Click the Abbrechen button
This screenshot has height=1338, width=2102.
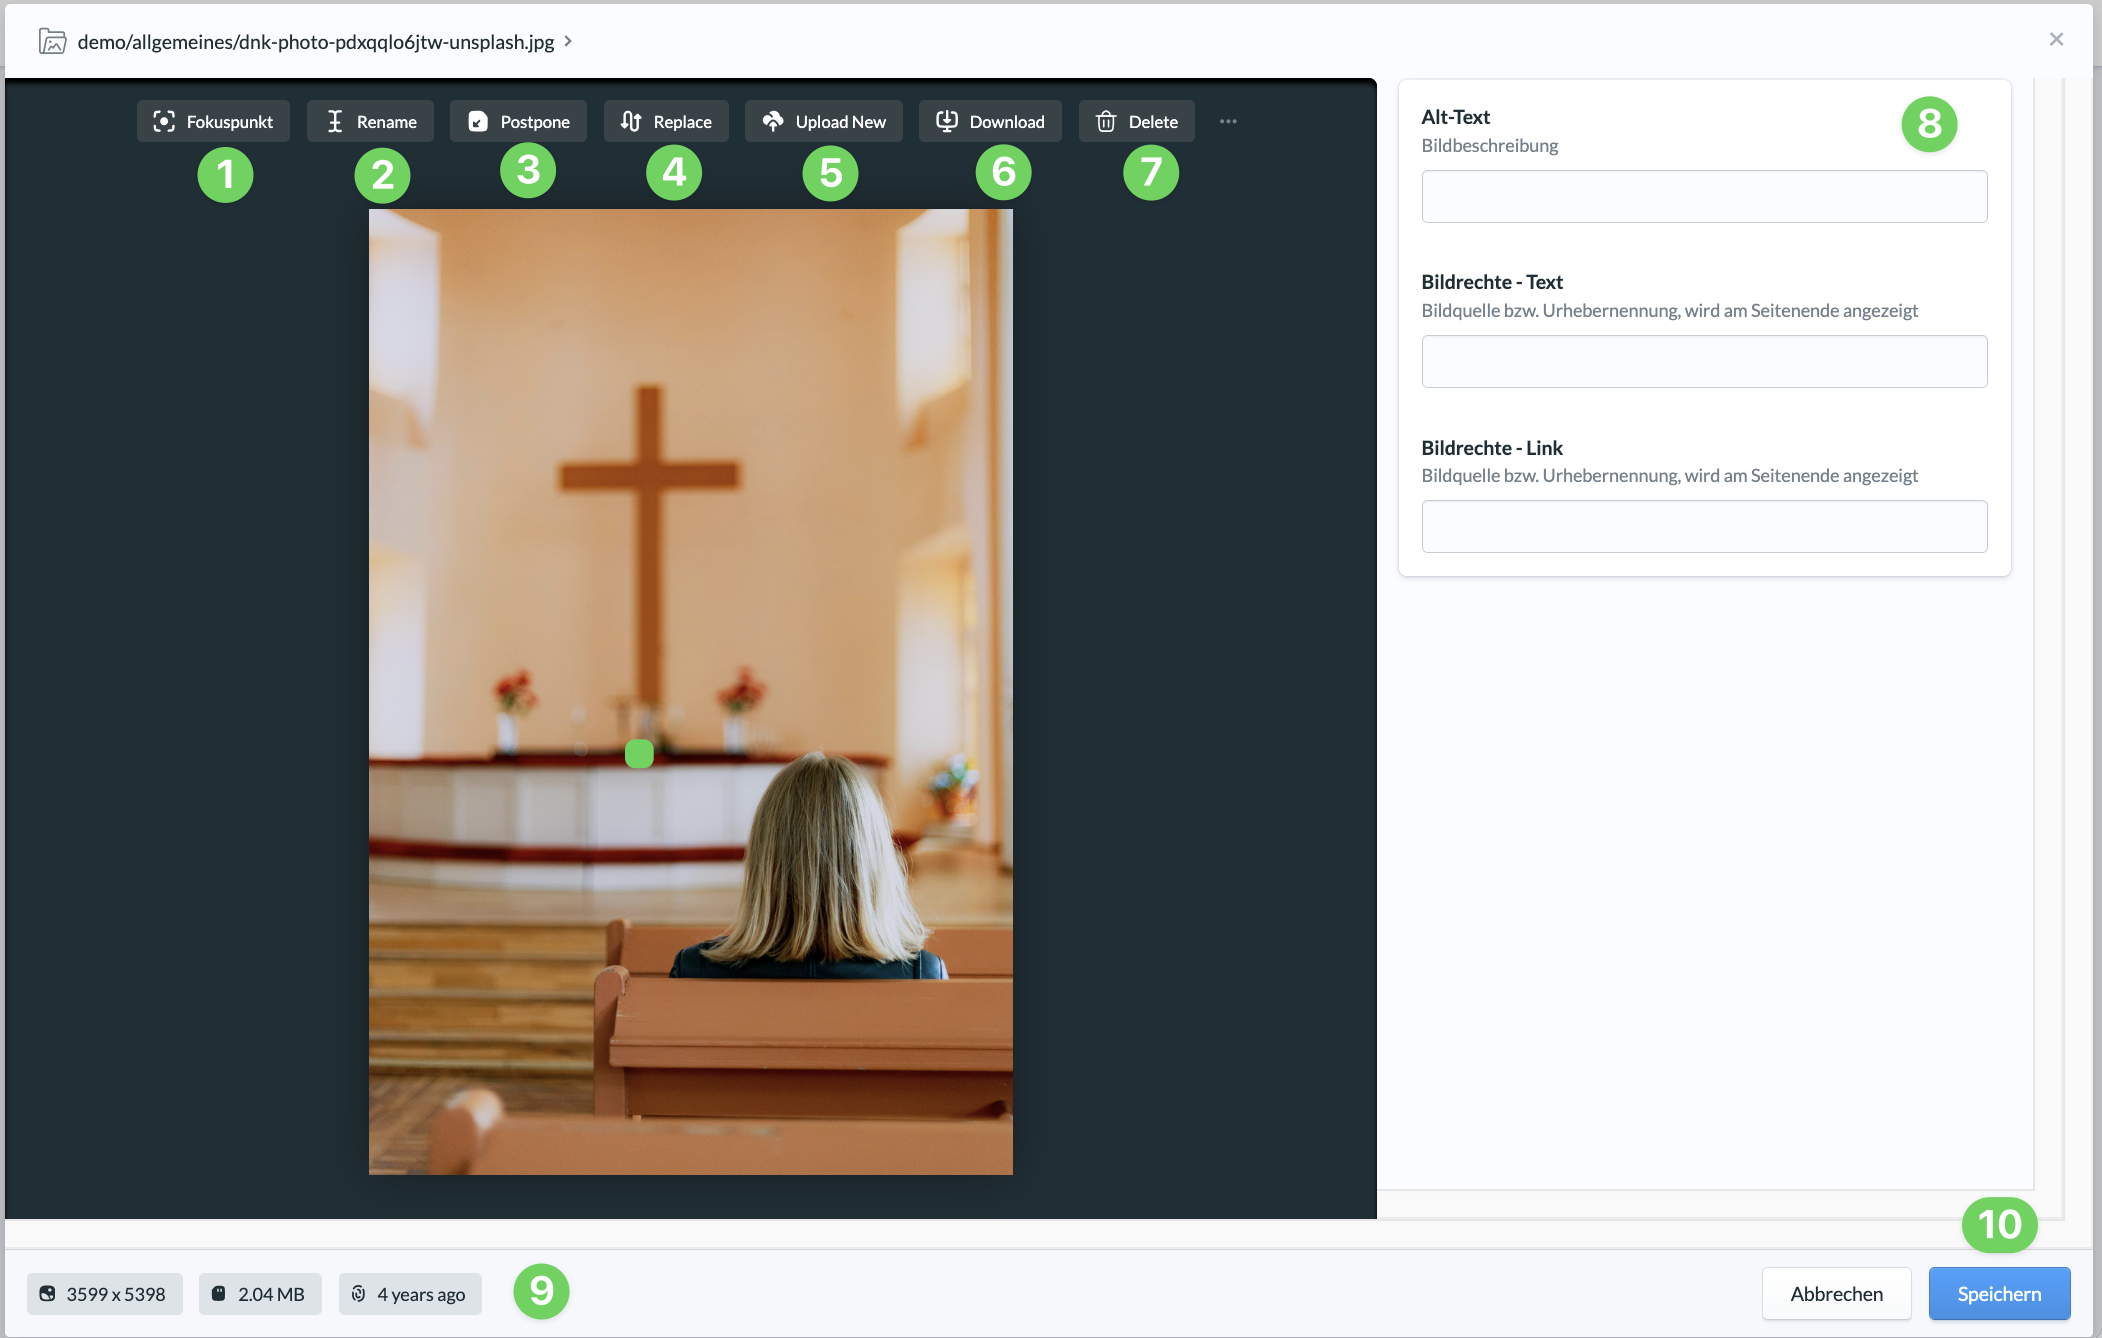click(1836, 1294)
